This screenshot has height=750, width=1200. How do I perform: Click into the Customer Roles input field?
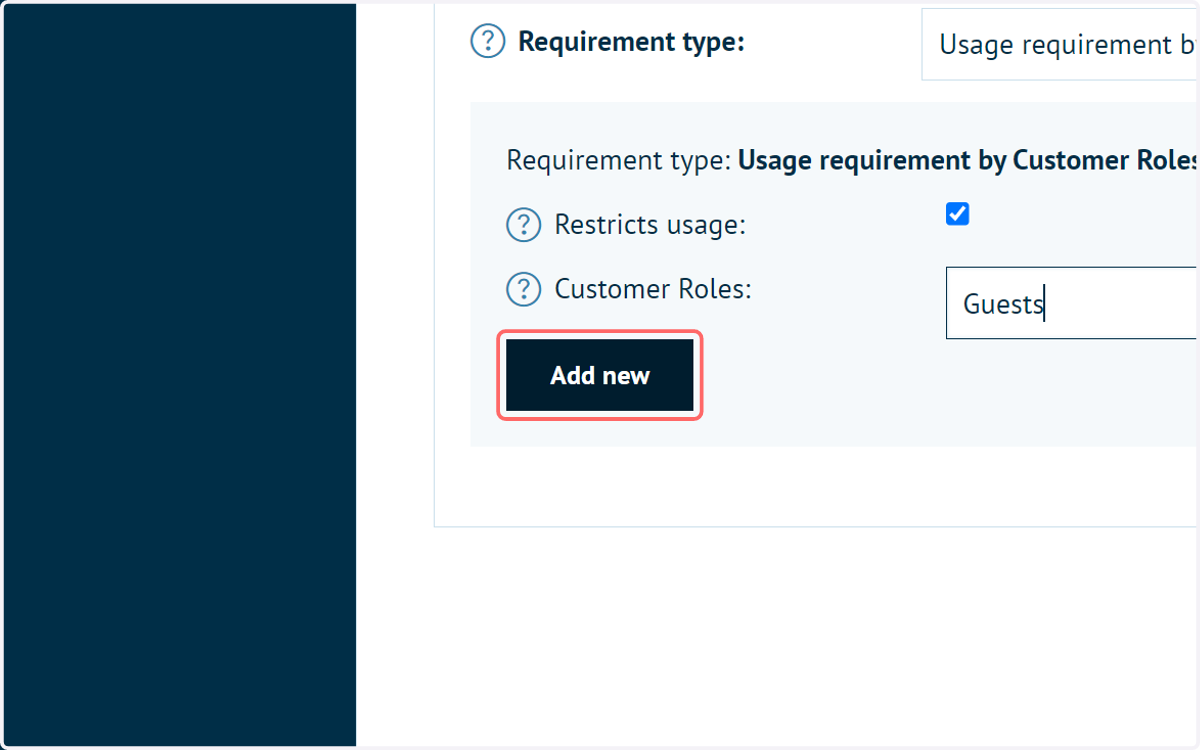pos(1072,303)
